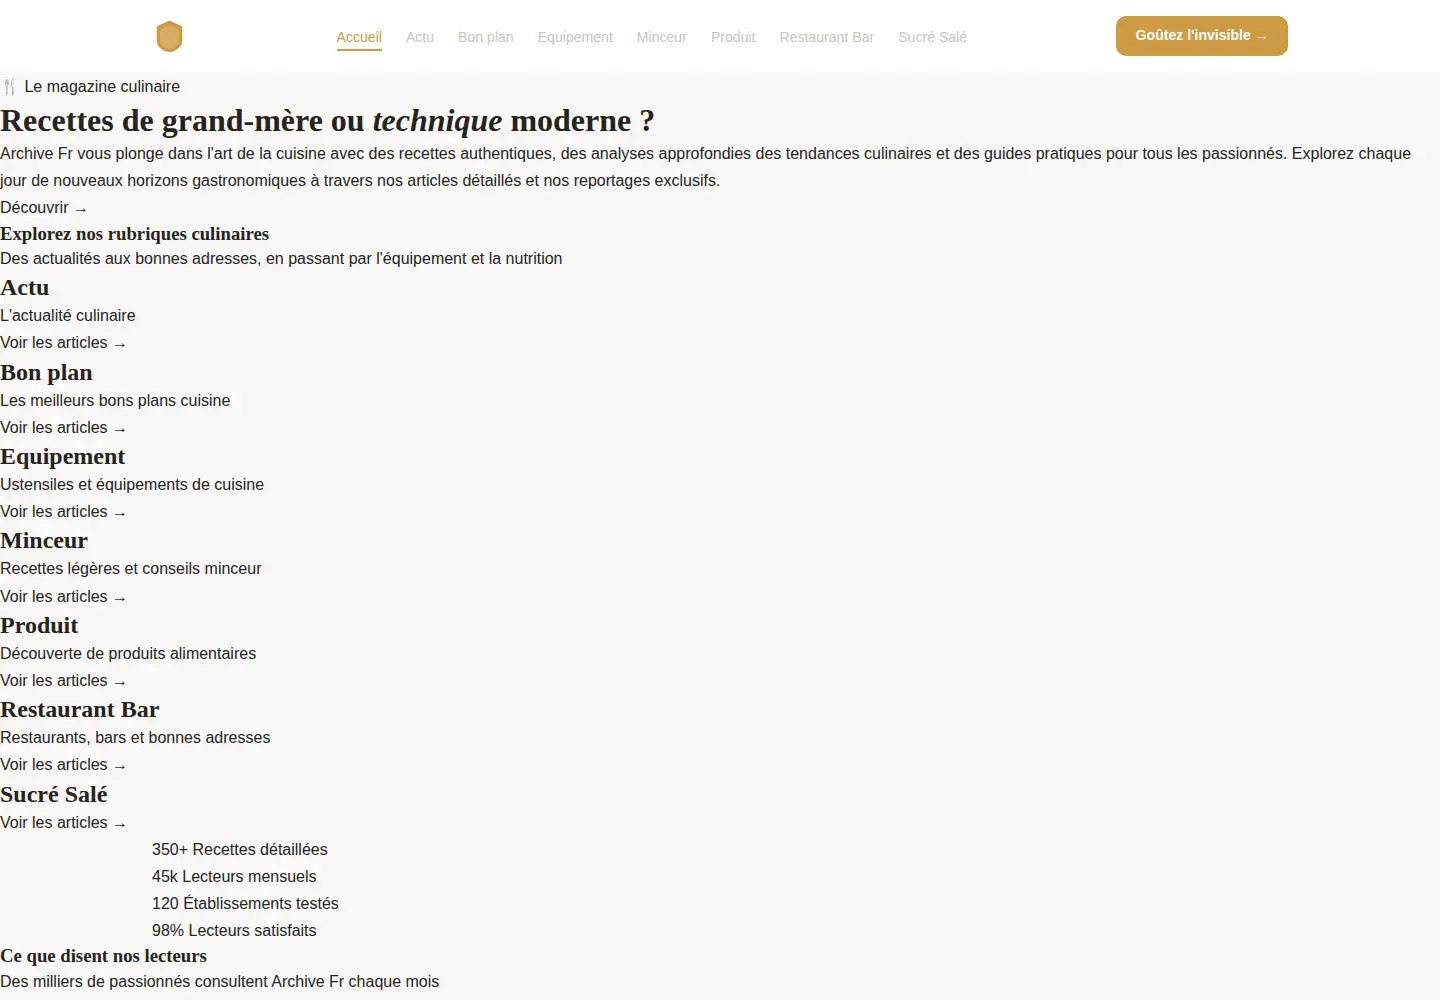
Task: Open Bon plan in the navigation bar
Action: click(x=486, y=37)
